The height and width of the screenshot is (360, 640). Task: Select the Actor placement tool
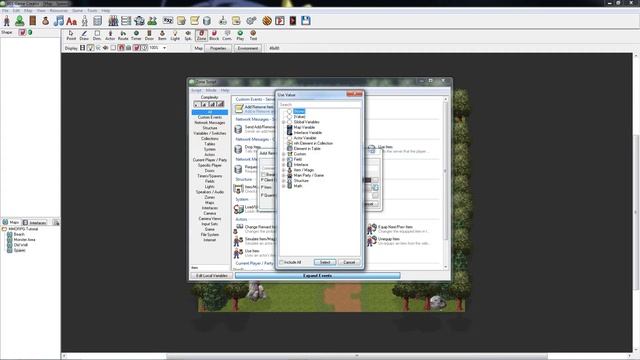(x=110, y=35)
